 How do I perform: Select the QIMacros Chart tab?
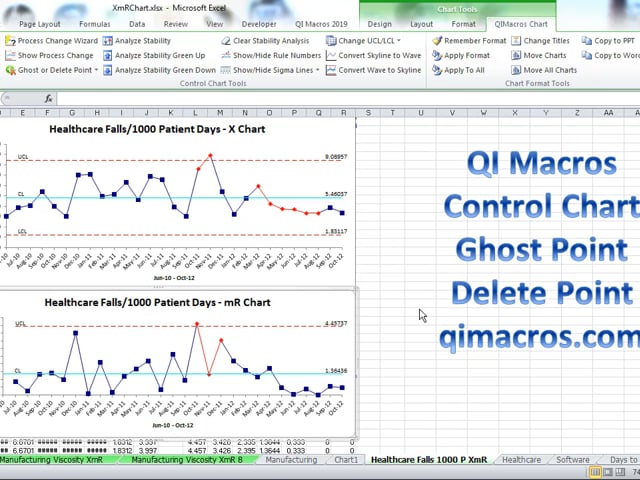click(521, 24)
